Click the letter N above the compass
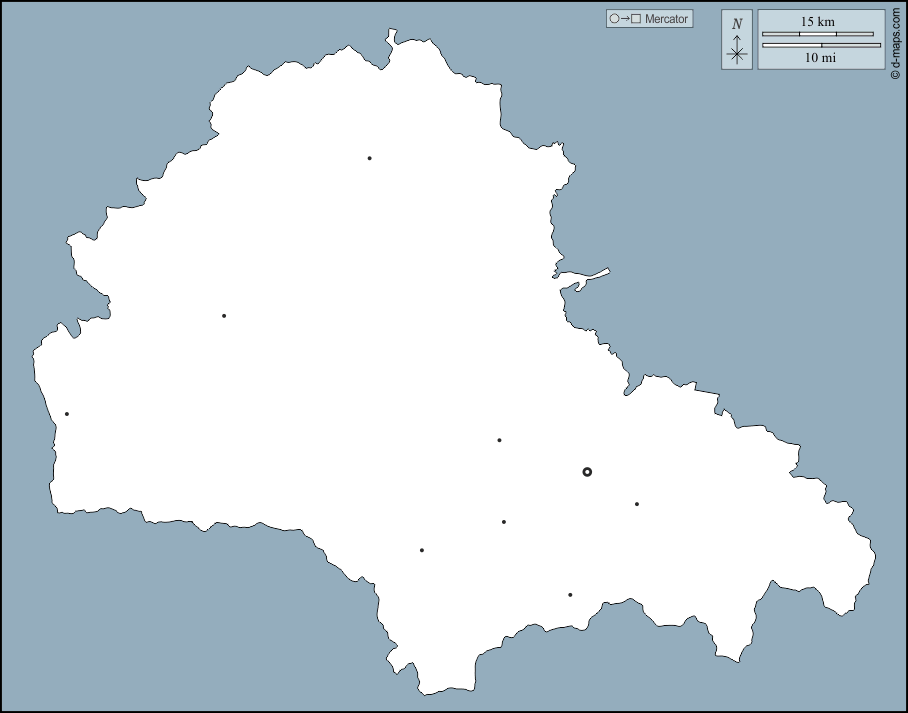Viewport: 908px width, 713px height. tap(737, 24)
